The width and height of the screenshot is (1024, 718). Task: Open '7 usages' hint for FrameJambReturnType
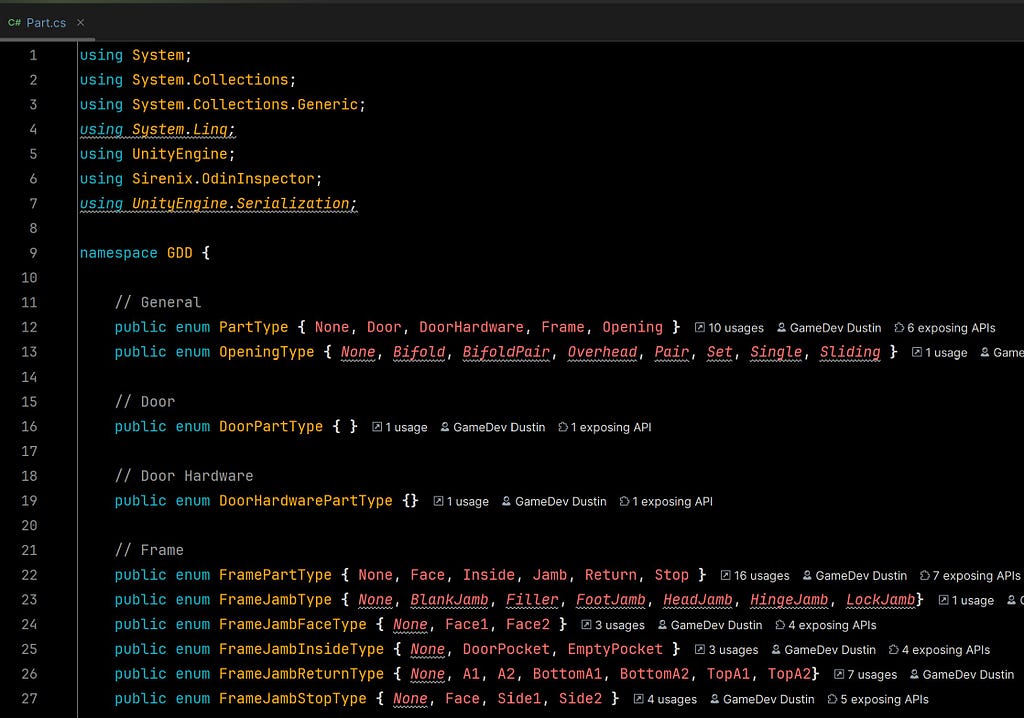(x=872, y=675)
